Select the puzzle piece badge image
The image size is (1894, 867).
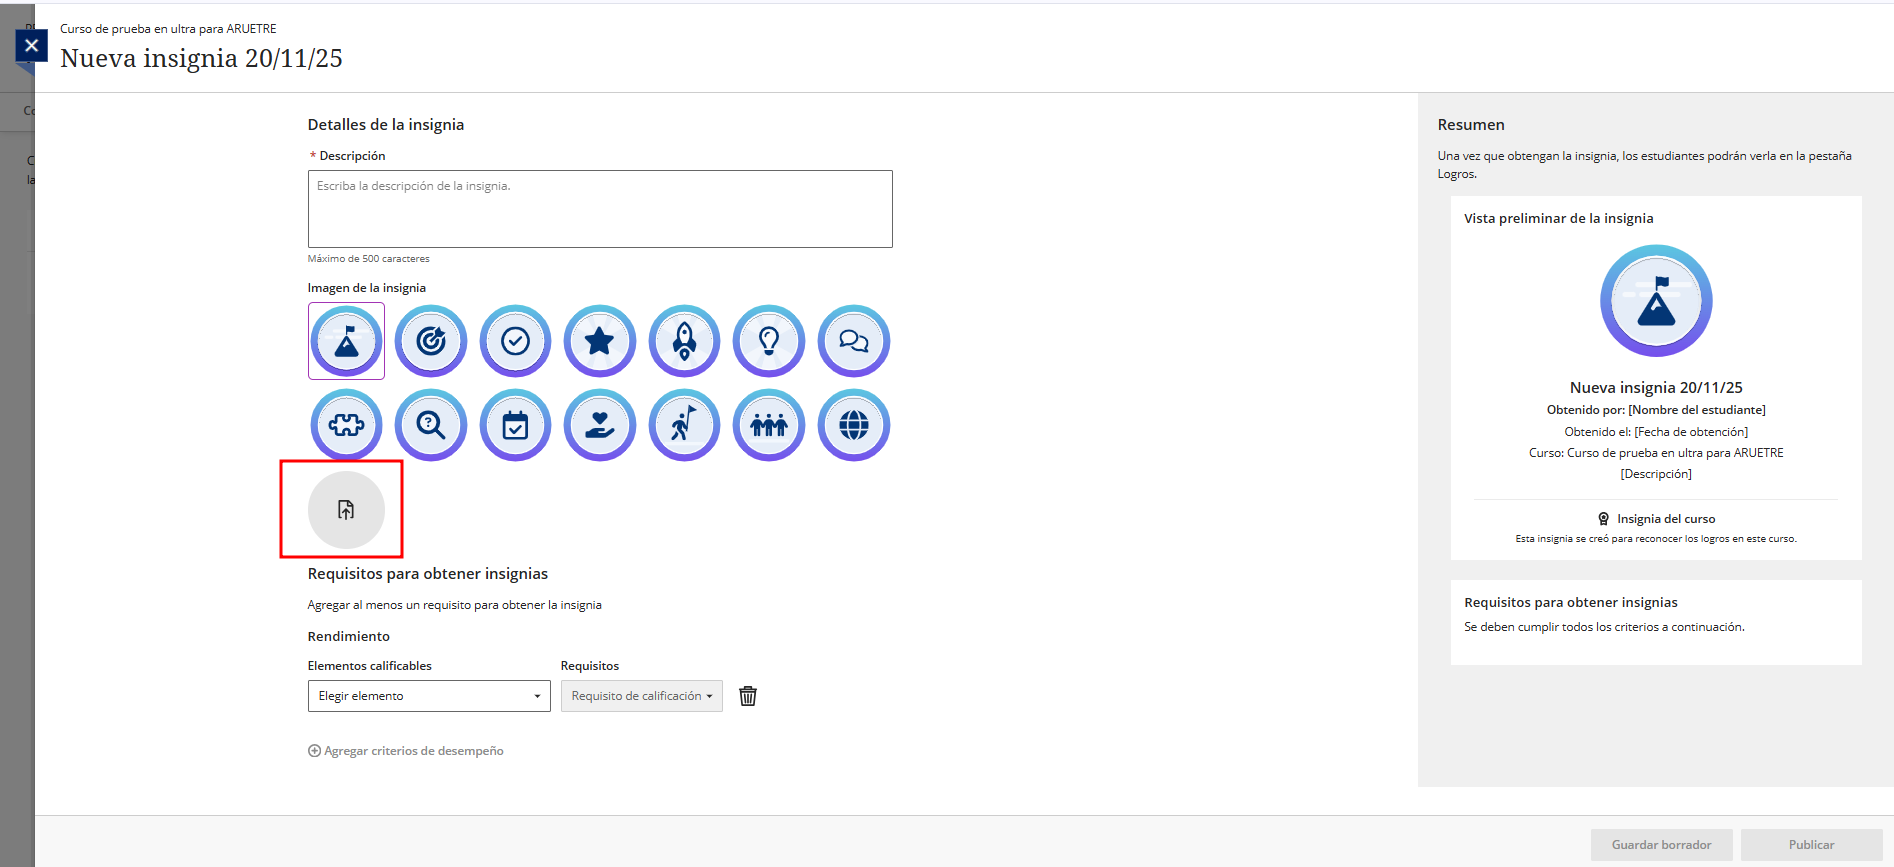coord(346,425)
